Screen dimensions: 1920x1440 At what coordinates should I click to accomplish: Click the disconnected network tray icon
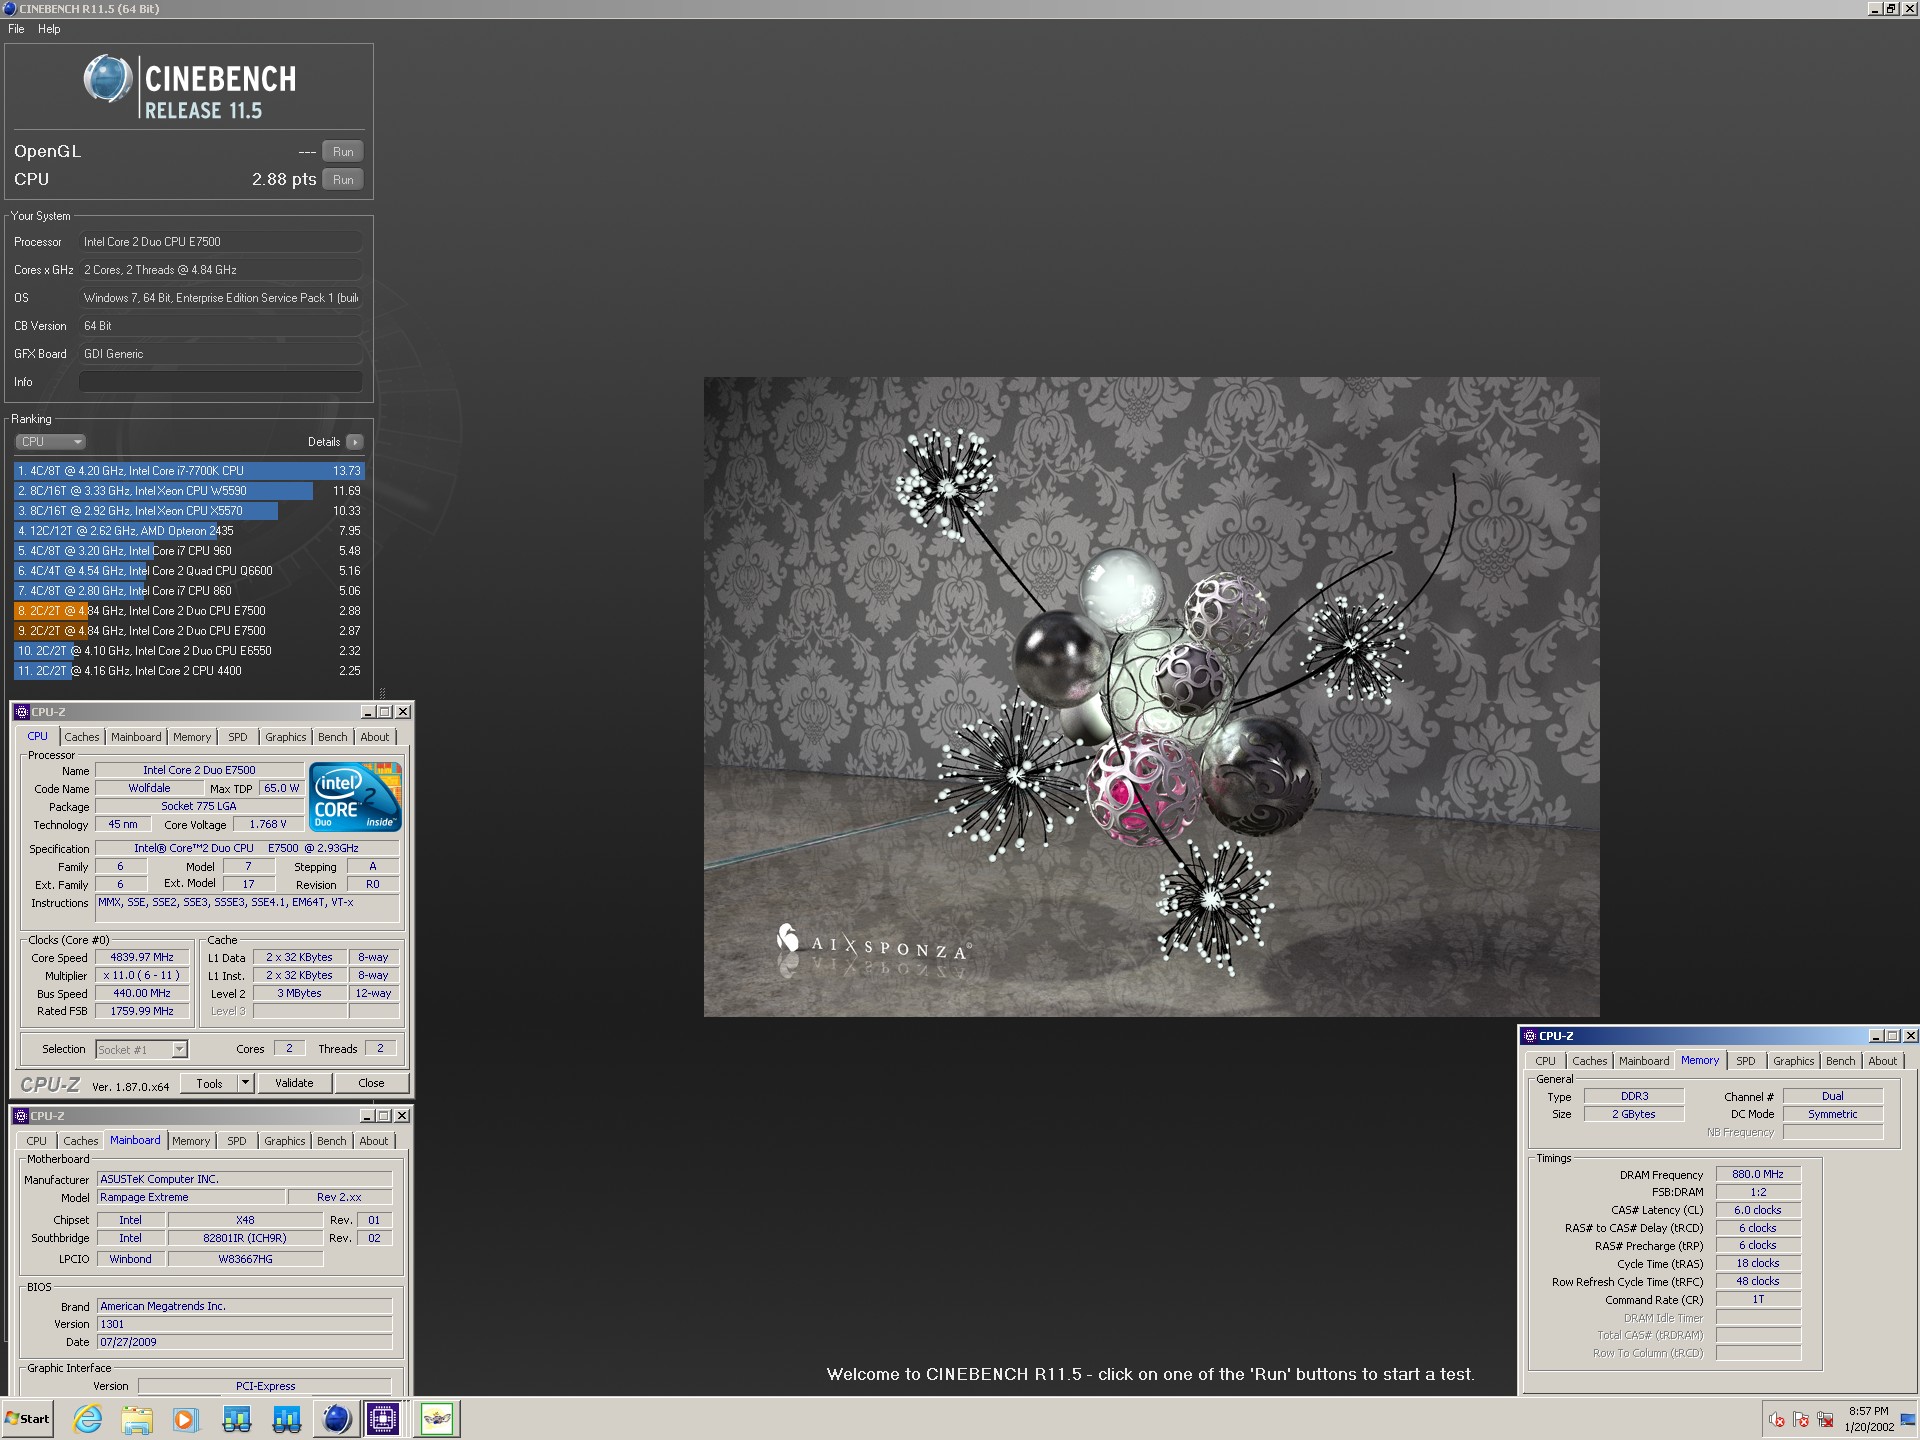tap(1825, 1419)
